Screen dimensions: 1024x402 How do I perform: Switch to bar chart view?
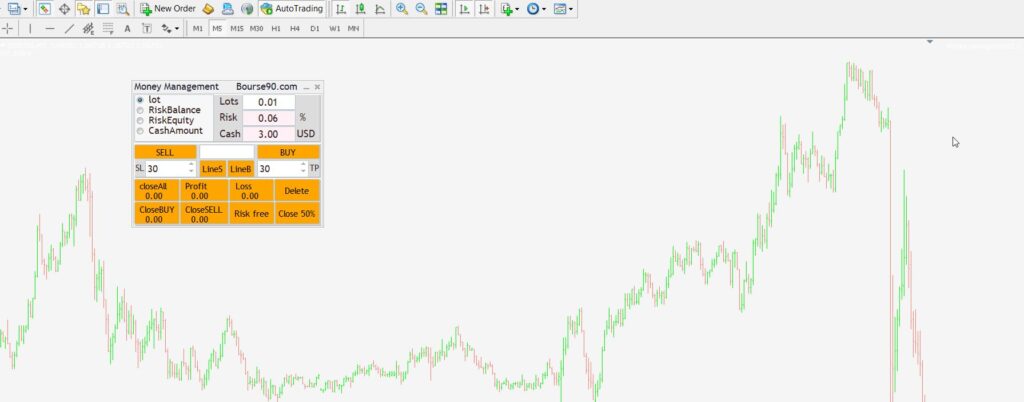point(341,9)
